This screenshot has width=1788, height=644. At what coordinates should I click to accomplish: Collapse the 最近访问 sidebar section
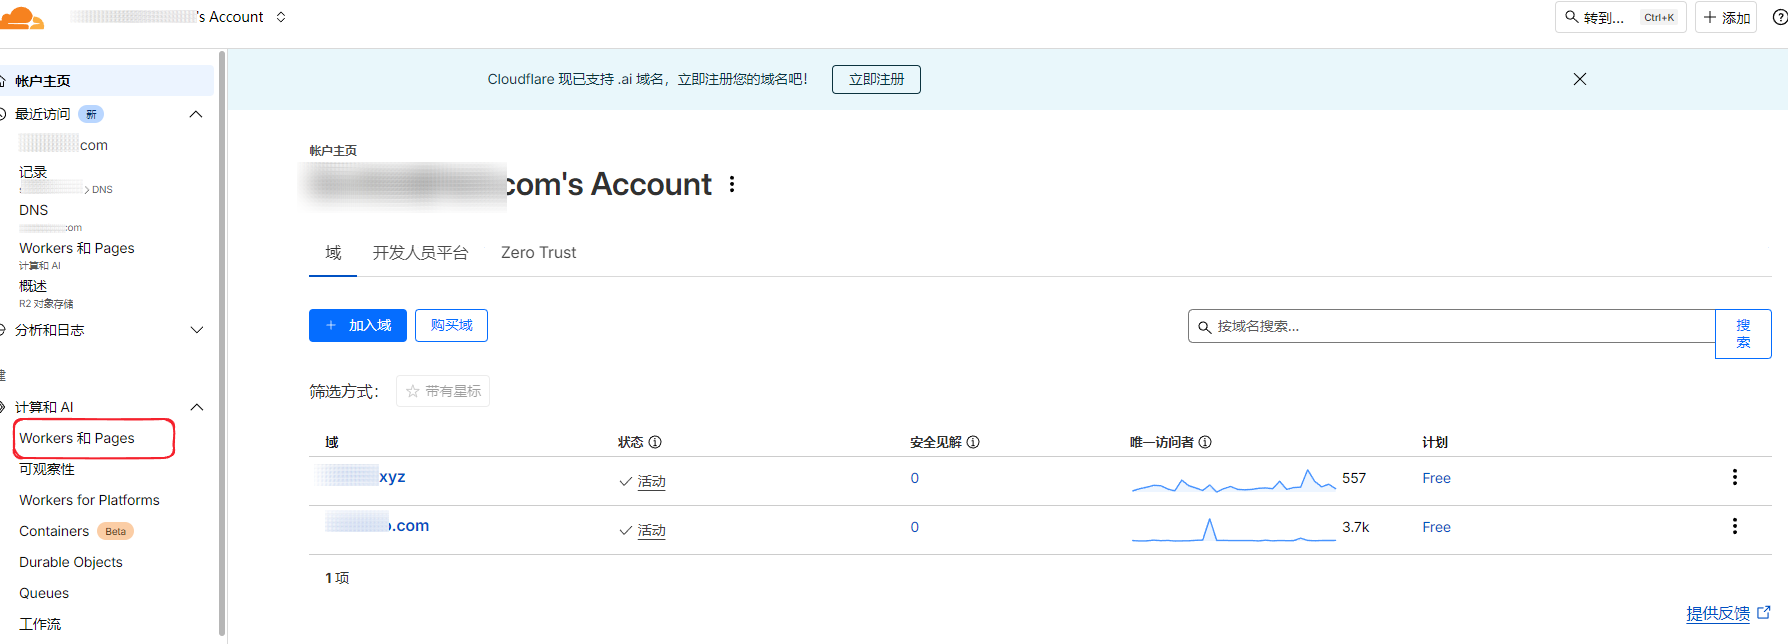pyautogui.click(x=196, y=114)
